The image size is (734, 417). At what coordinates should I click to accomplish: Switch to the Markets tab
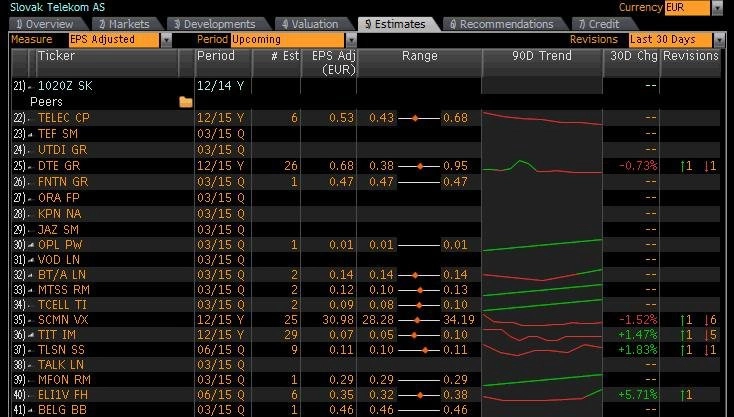coord(125,24)
